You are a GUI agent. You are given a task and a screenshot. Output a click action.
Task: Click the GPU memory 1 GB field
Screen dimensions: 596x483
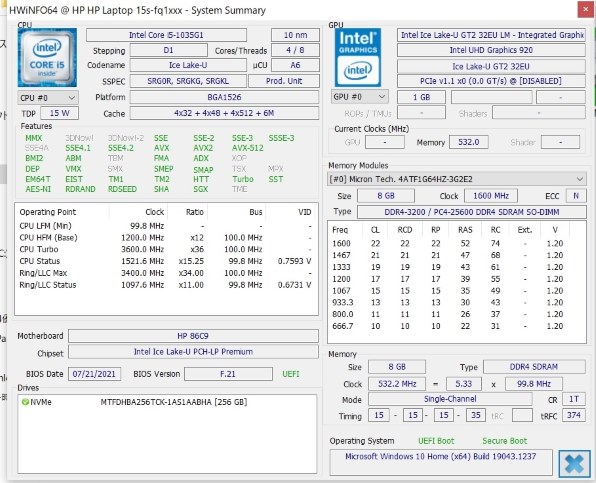[421, 97]
